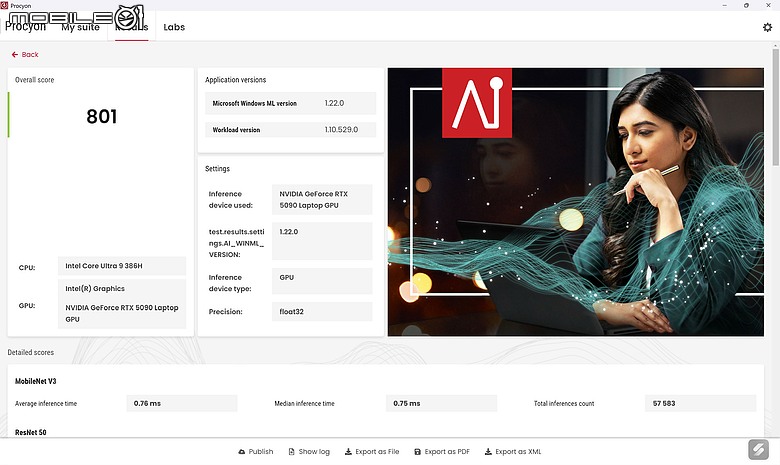Click the Workload version value 1.10.529.0
The image size is (780, 465).
pos(341,130)
